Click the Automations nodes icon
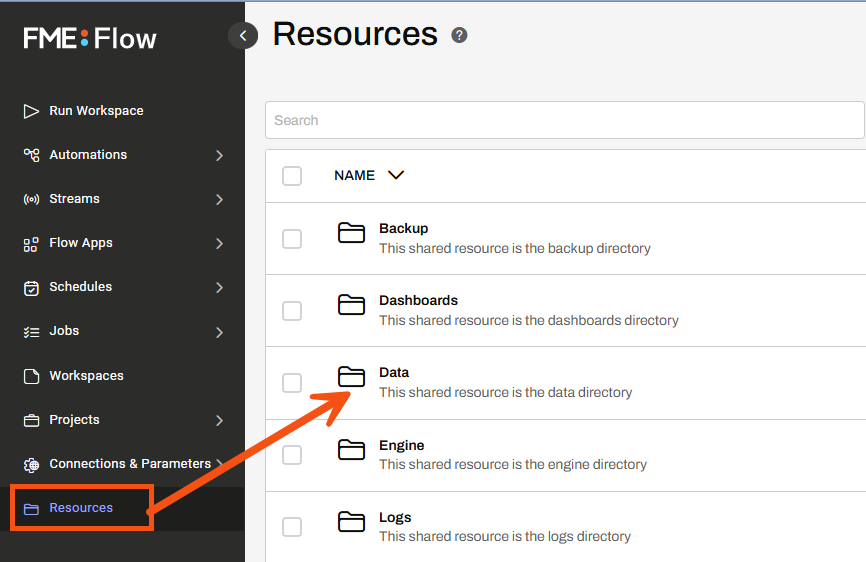Screen dimensions: 866x562 (x=31, y=155)
